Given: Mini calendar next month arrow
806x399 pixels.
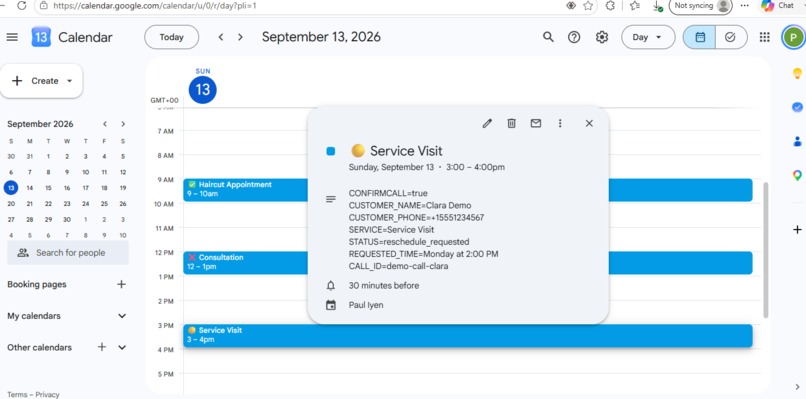Looking at the screenshot, I should (123, 124).
